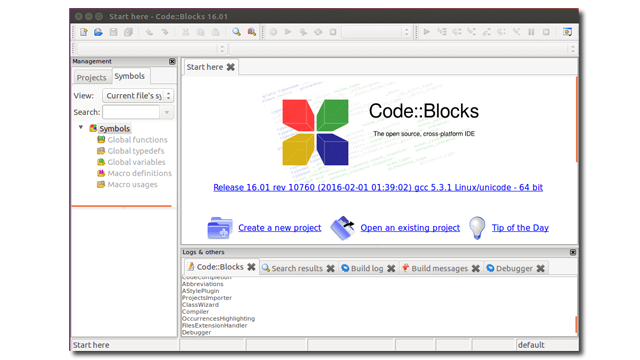Click the 'Compiler' line in the log
Image resolution: width=640 pixels, height=360 pixels.
click(x=195, y=311)
